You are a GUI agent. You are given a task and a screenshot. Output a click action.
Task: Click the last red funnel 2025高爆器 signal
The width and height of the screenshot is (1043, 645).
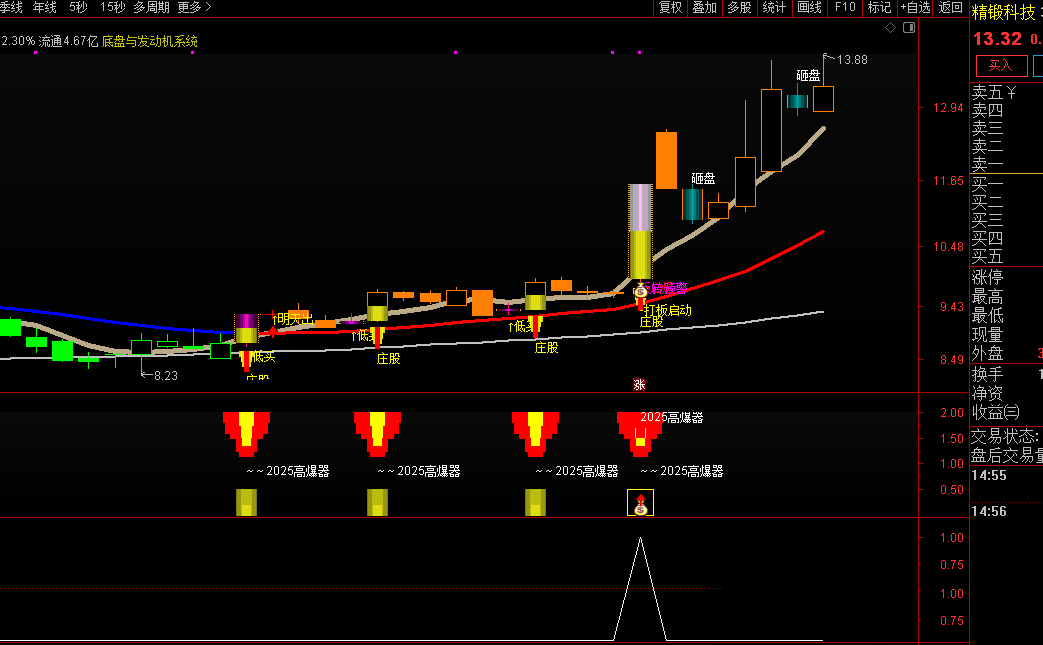click(640, 432)
